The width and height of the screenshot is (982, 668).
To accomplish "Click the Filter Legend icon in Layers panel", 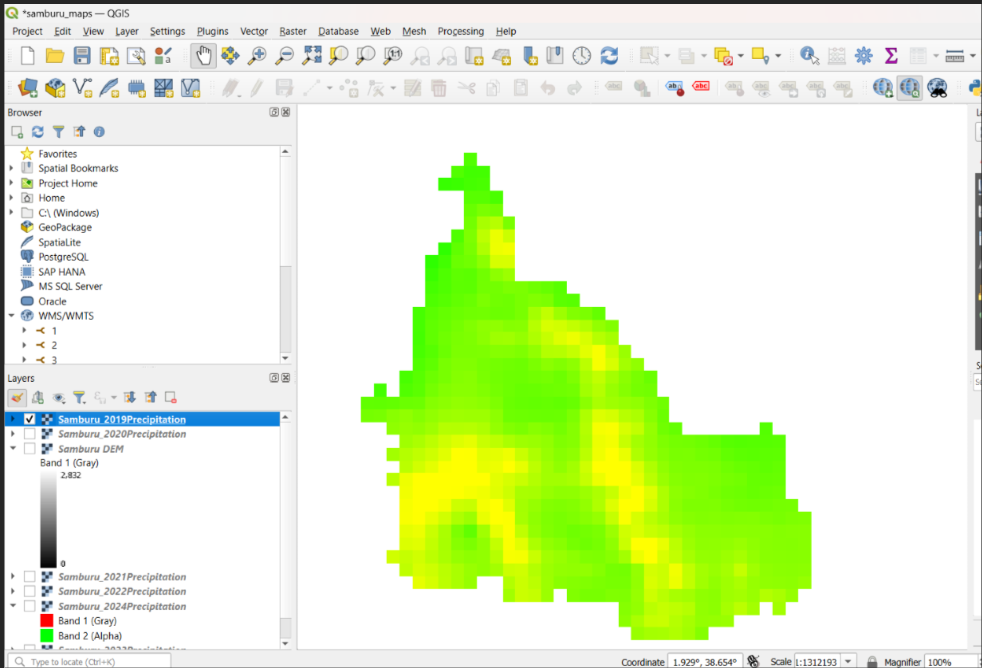I will click(79, 398).
